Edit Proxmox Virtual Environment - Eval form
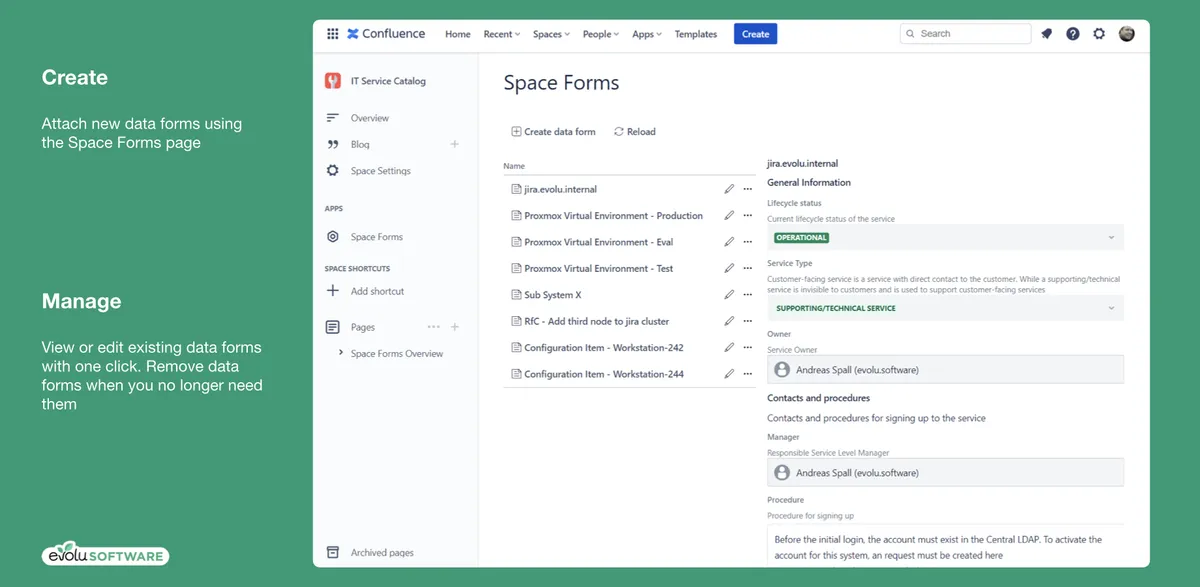Screen dimensions: 1200x587 (x=729, y=242)
